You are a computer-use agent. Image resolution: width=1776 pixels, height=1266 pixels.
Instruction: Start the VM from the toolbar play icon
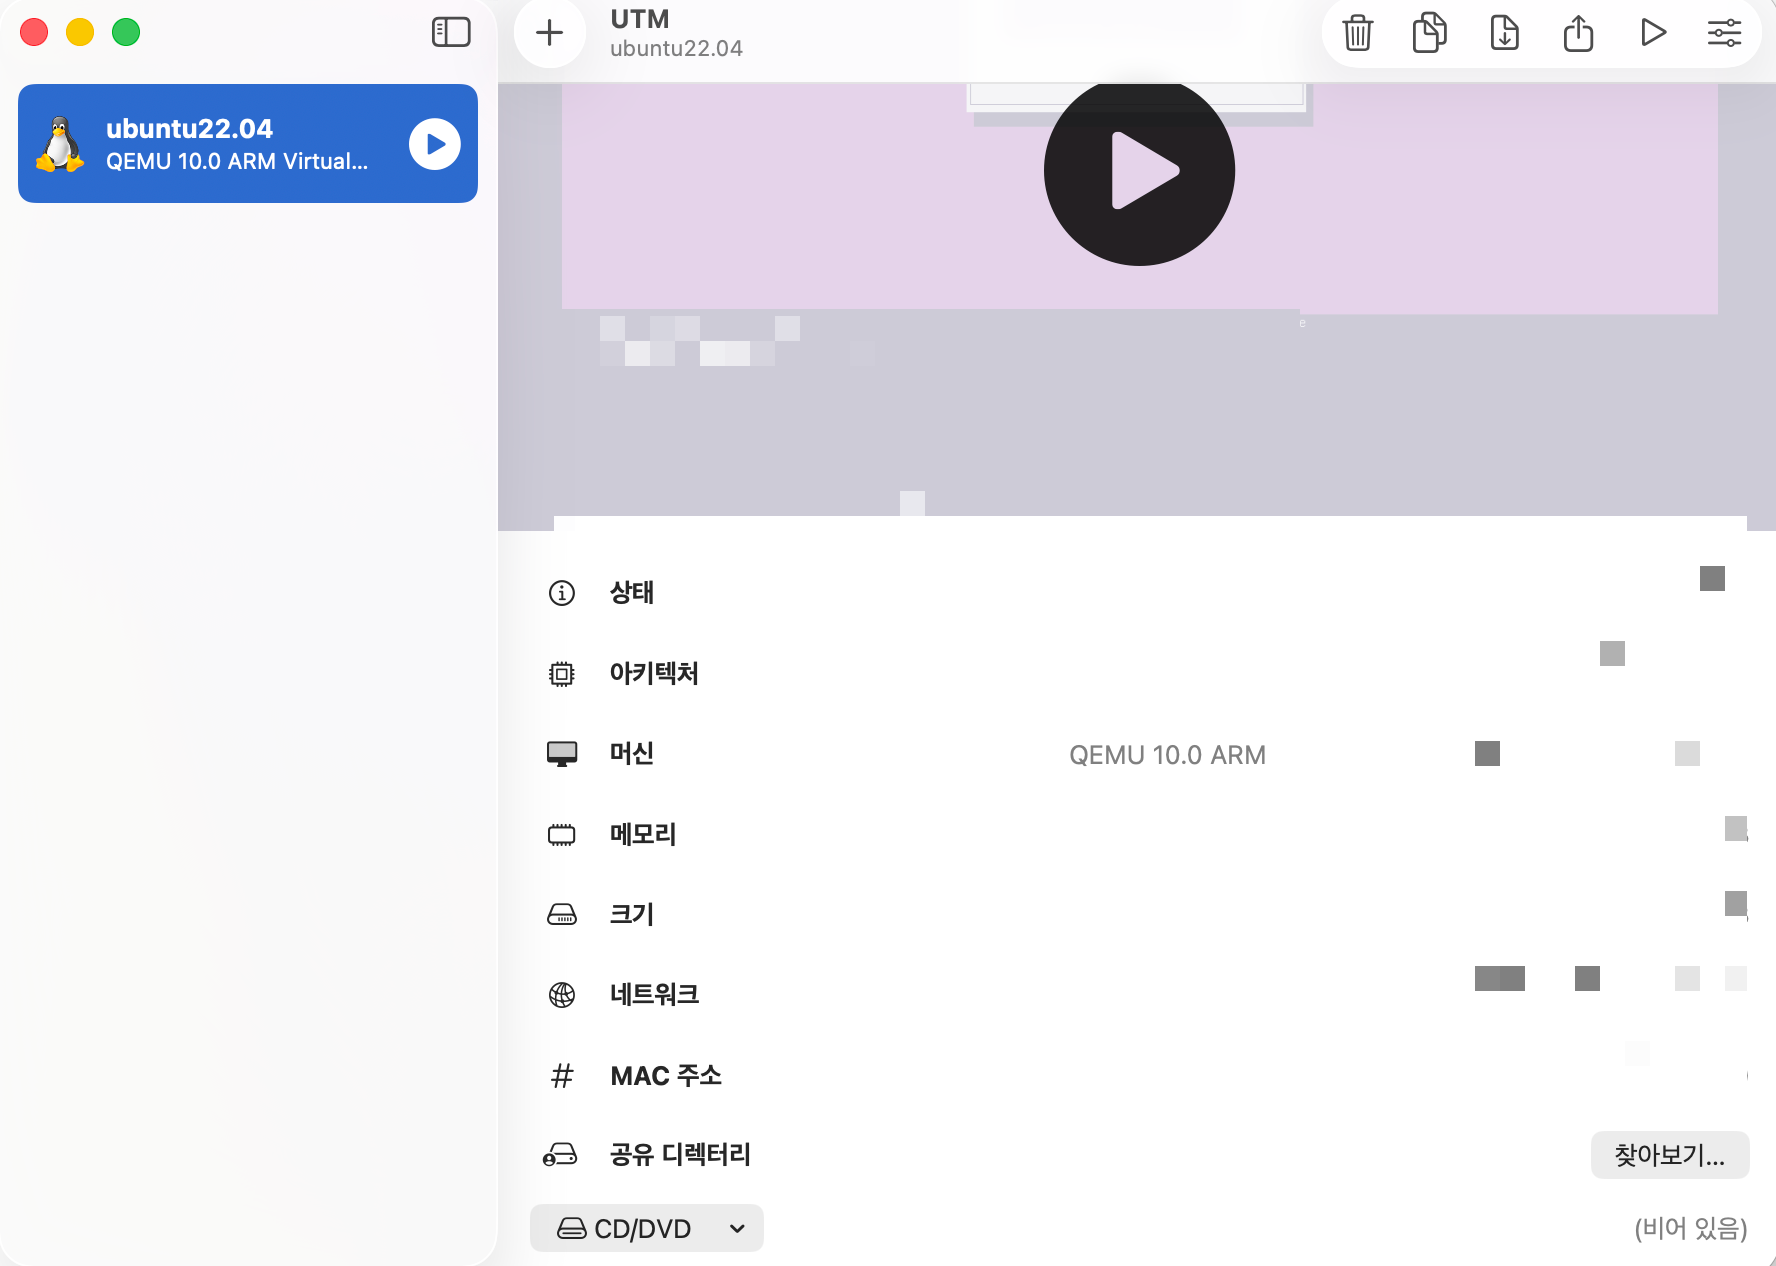tap(1653, 33)
